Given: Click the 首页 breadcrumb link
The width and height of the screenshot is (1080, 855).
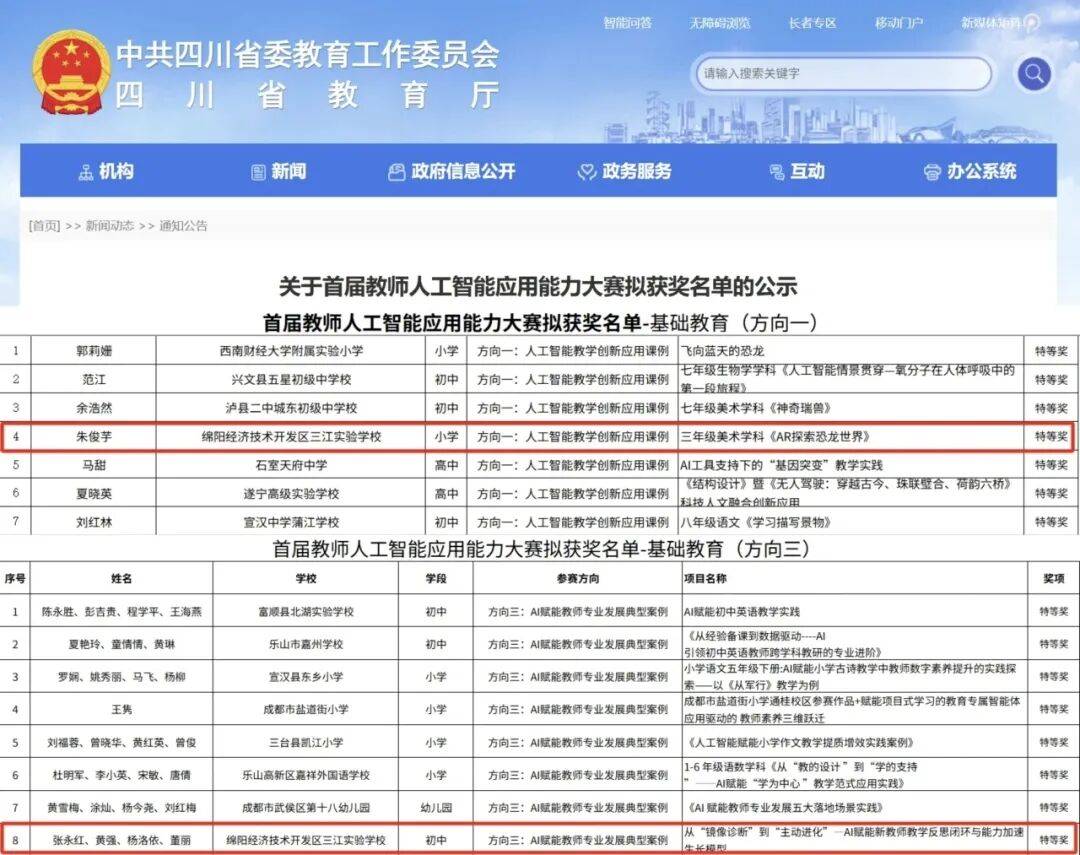Looking at the screenshot, I should point(44,226).
